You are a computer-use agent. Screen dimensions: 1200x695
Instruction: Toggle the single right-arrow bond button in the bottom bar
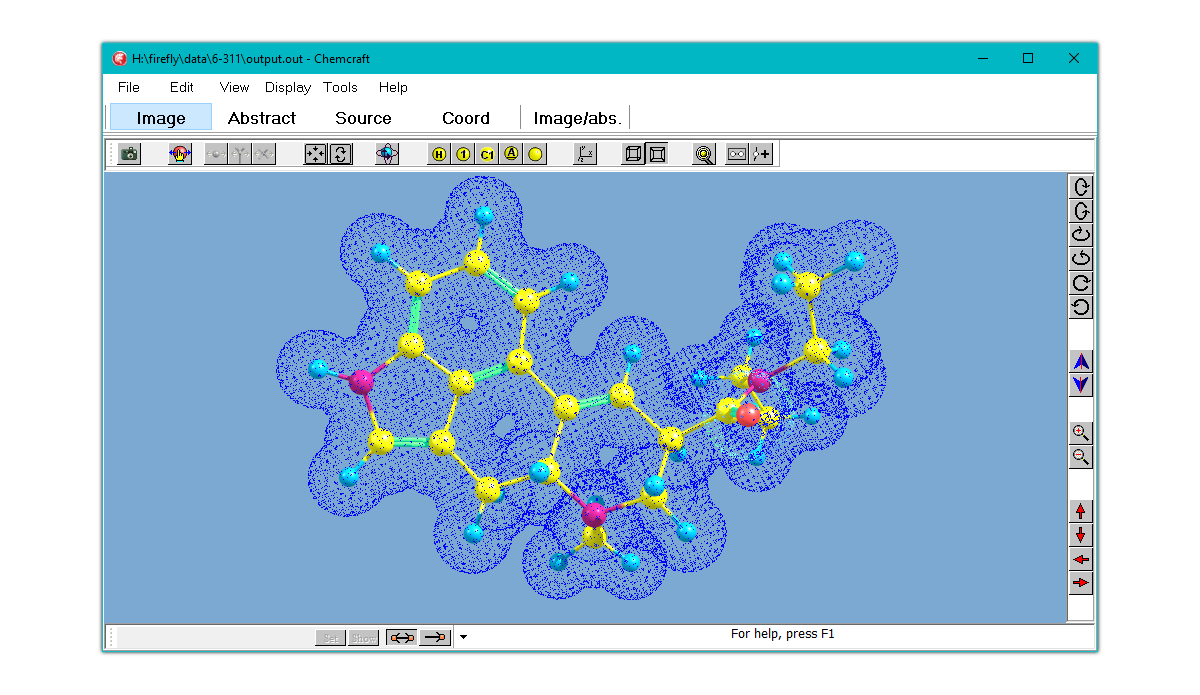coord(435,637)
